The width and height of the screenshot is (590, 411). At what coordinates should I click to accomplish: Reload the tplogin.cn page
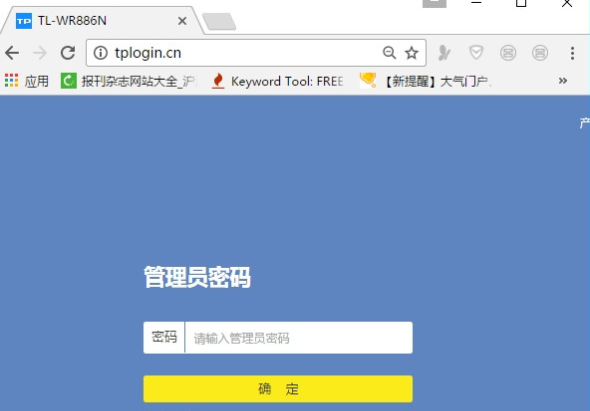(68, 53)
